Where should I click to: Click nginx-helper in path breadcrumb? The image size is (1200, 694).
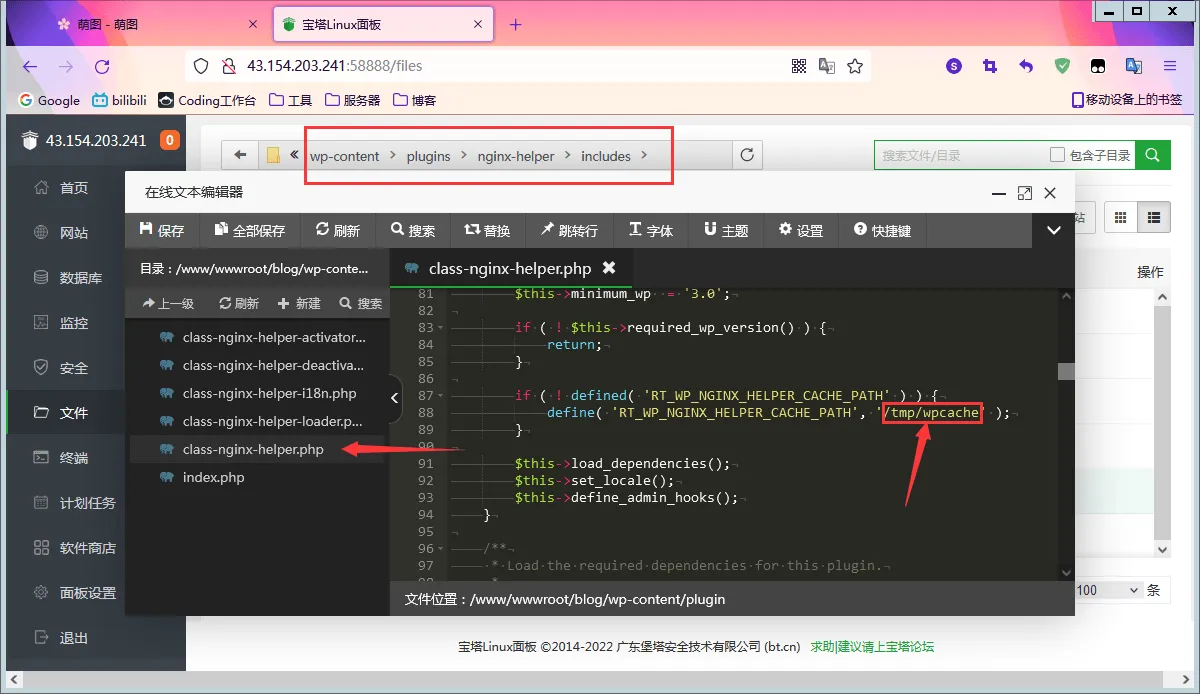pos(515,156)
